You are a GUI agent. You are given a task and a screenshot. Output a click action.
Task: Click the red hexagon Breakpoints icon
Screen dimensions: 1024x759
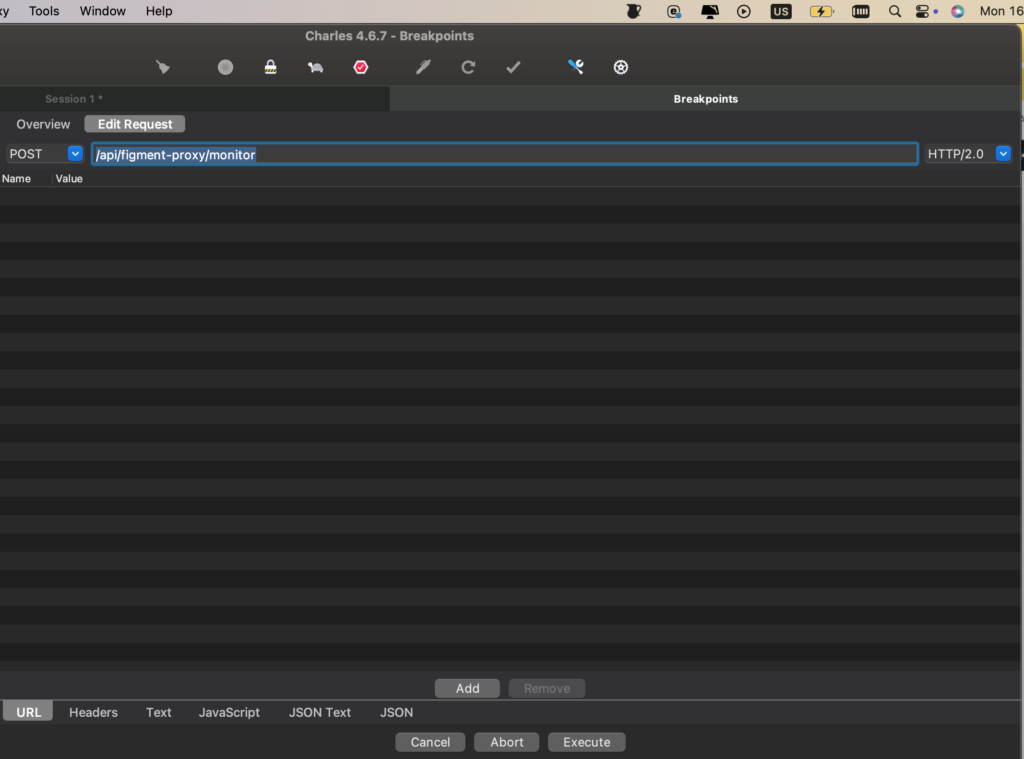point(361,67)
